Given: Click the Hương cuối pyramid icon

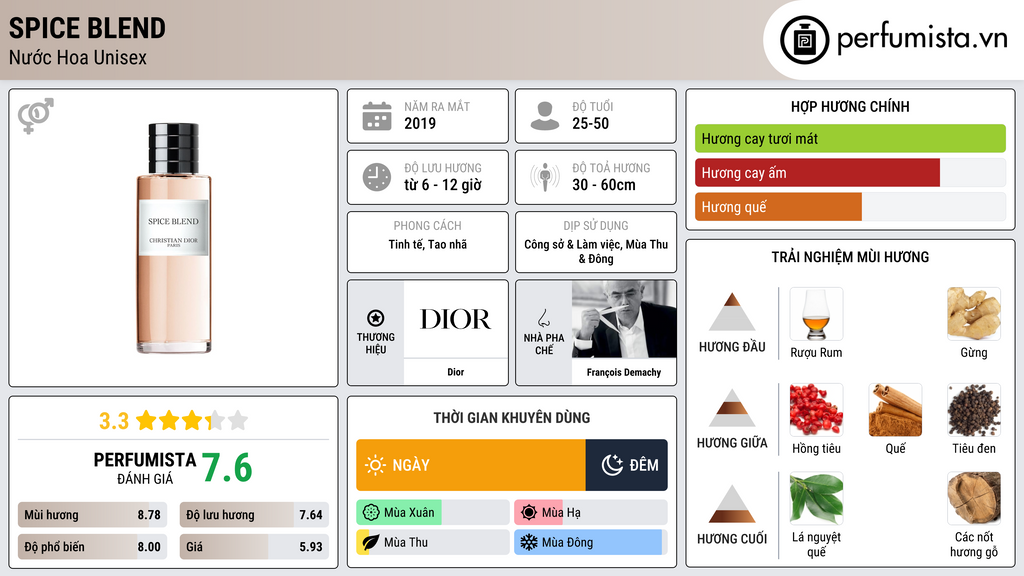Looking at the screenshot, I should (x=732, y=505).
